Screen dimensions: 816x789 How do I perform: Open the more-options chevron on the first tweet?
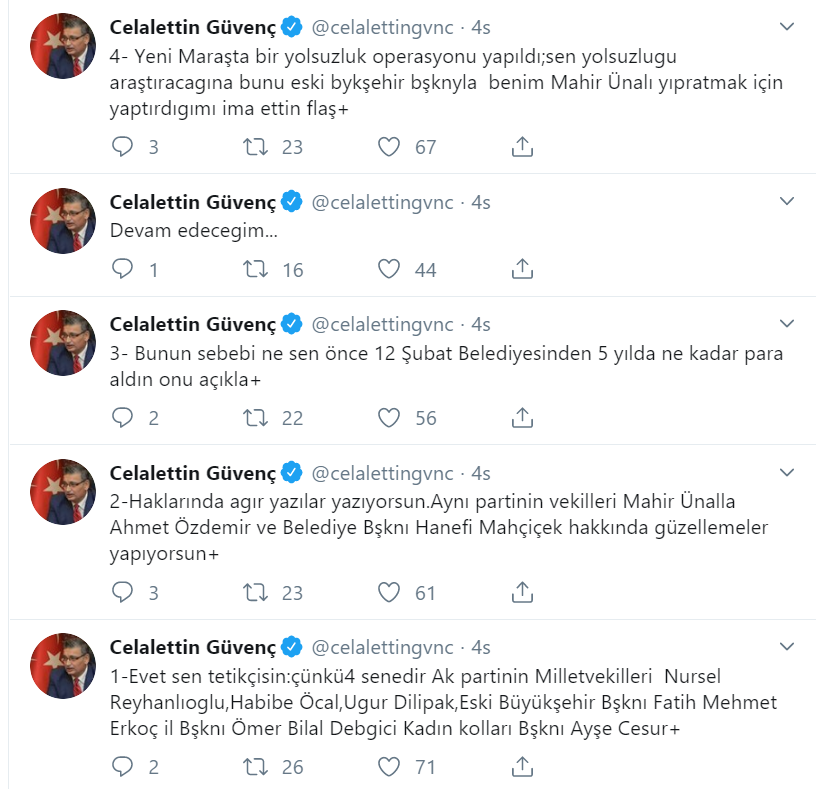(788, 24)
